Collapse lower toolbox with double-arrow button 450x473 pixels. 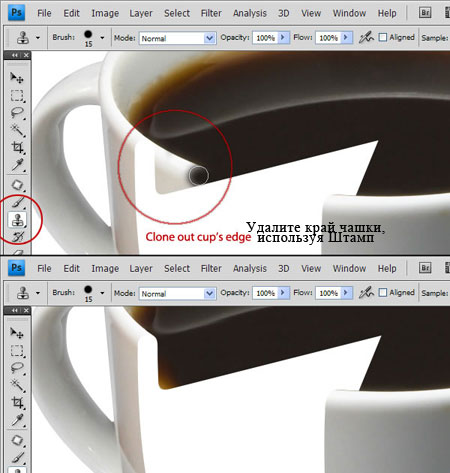pyautogui.click(x=15, y=310)
